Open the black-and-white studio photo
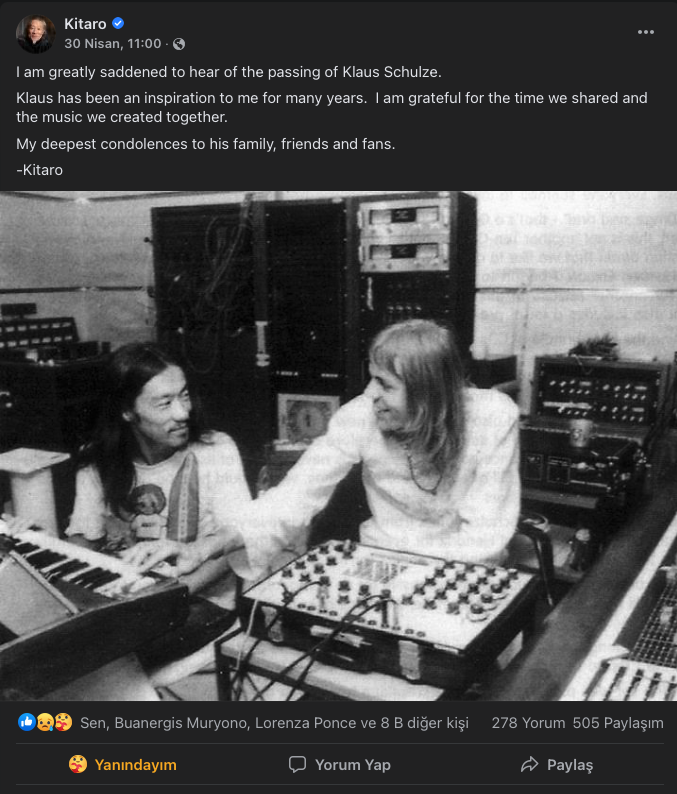This screenshot has height=794, width=677. 338,446
